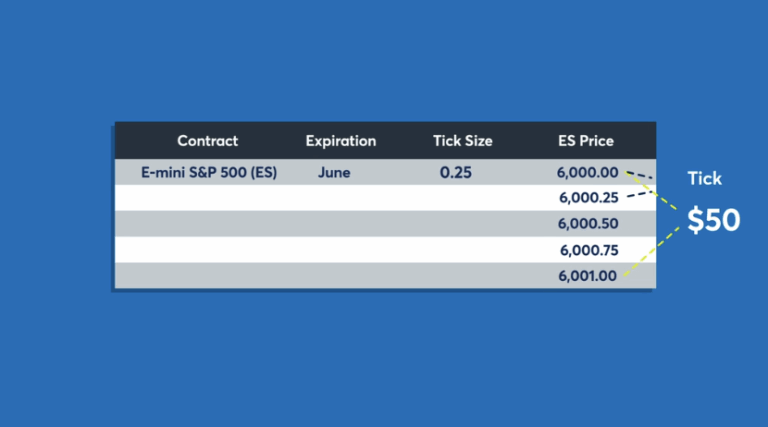768x427 pixels.
Task: Select the Expiration column header
Action: [x=340, y=141]
